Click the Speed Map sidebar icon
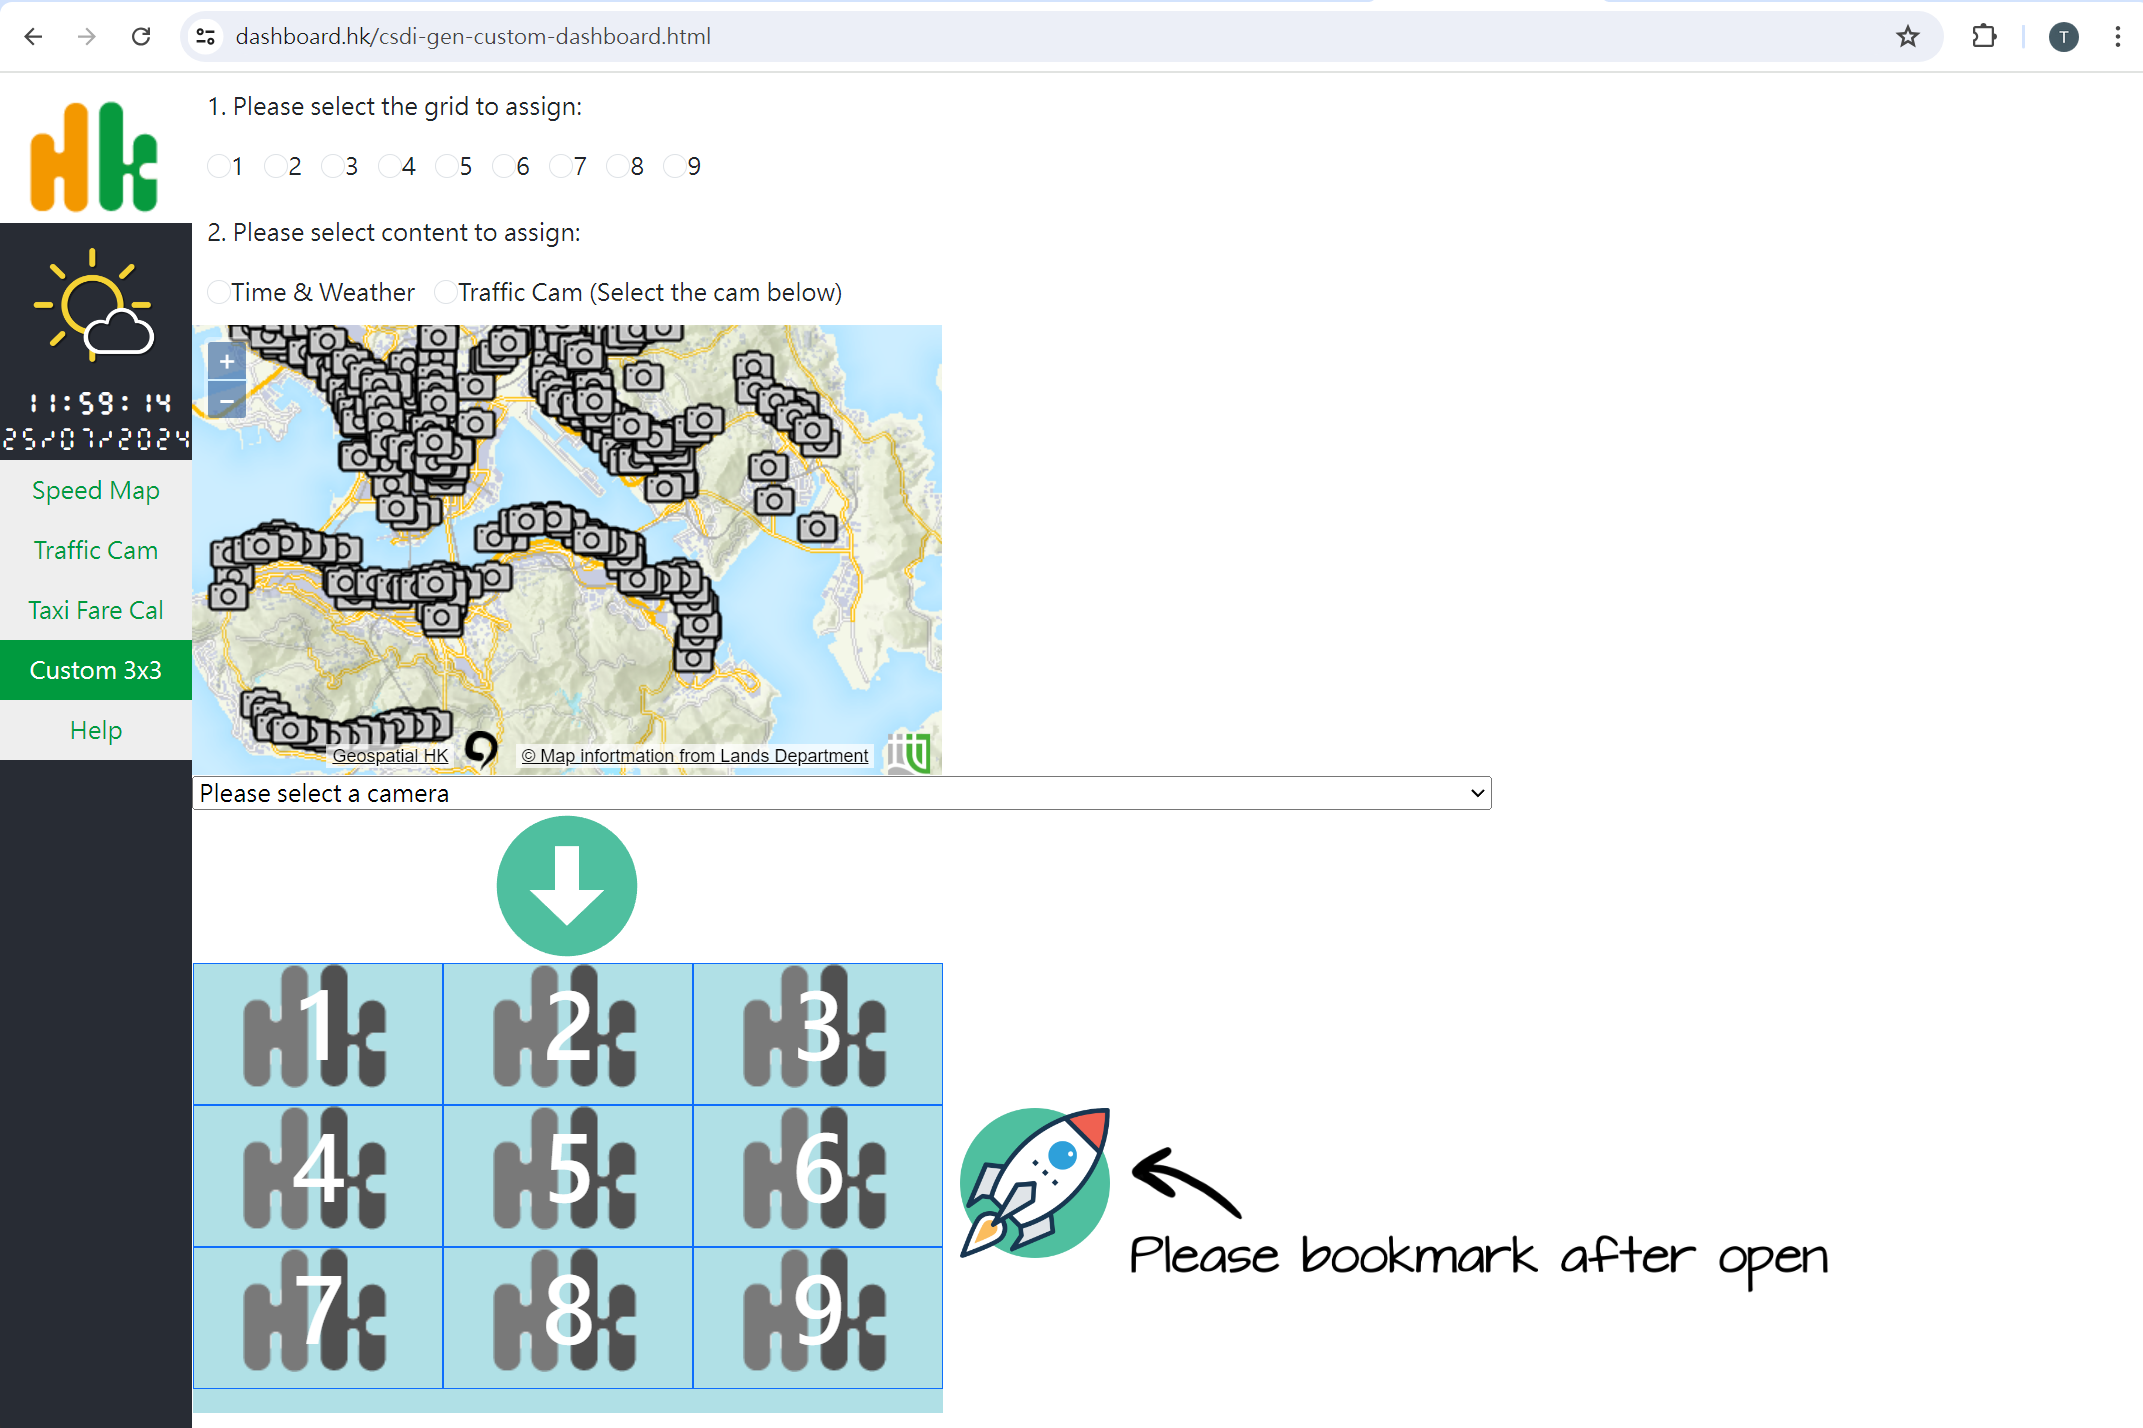The height and width of the screenshot is (1428, 2143). (x=94, y=491)
